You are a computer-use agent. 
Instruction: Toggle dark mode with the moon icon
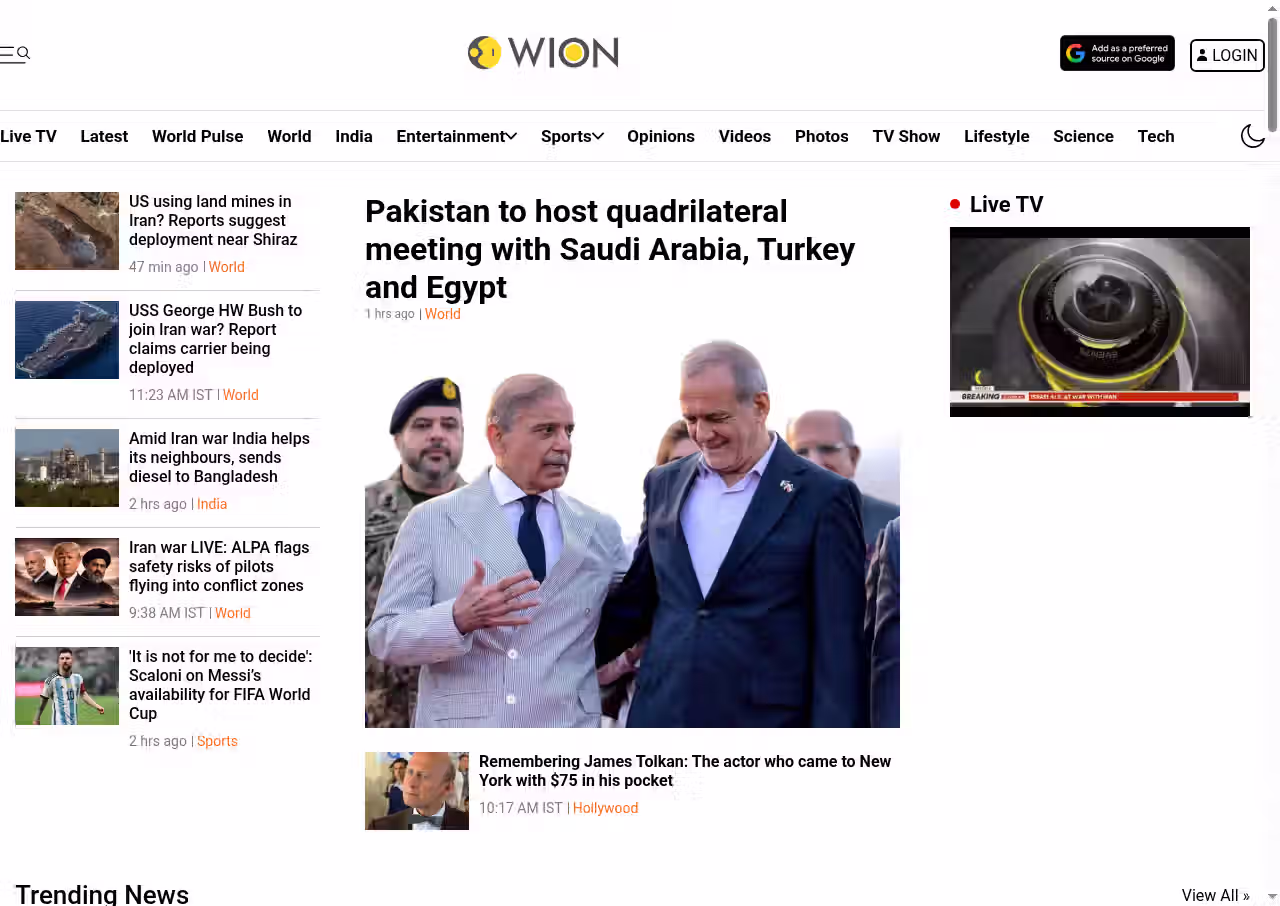[x=1253, y=136]
